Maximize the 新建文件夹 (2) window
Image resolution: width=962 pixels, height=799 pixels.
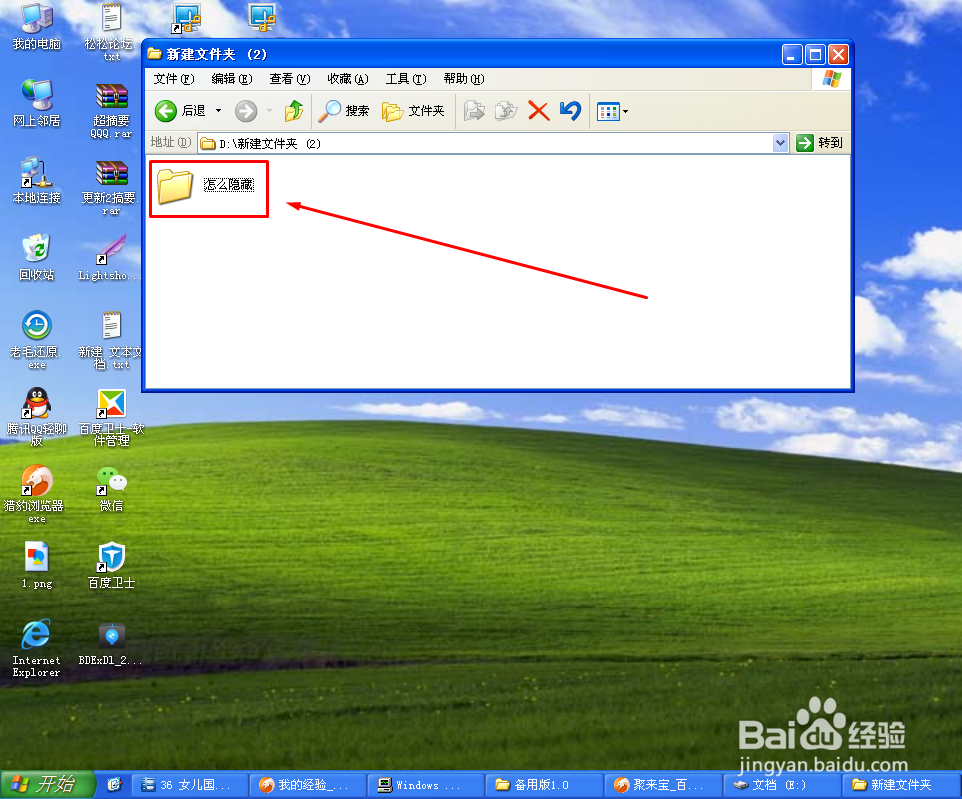click(815, 55)
